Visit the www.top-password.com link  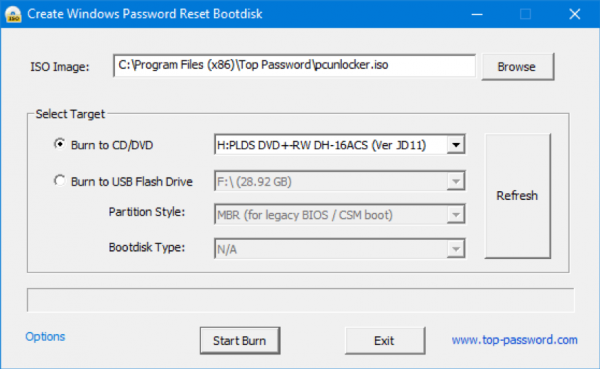pyautogui.click(x=514, y=340)
